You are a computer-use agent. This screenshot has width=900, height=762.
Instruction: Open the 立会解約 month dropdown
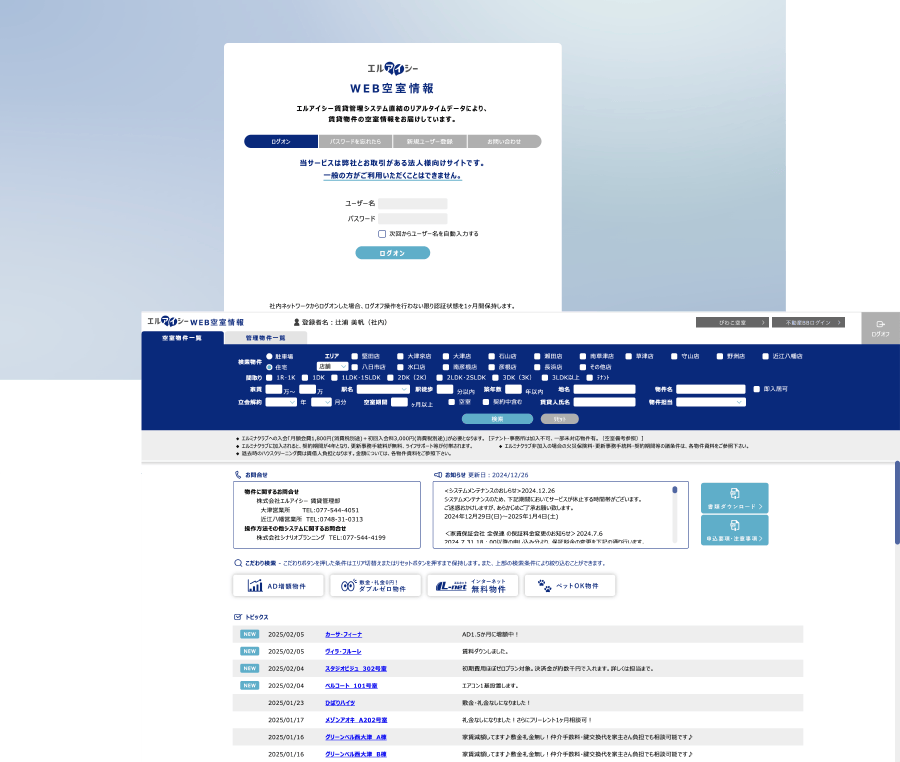tap(320, 402)
